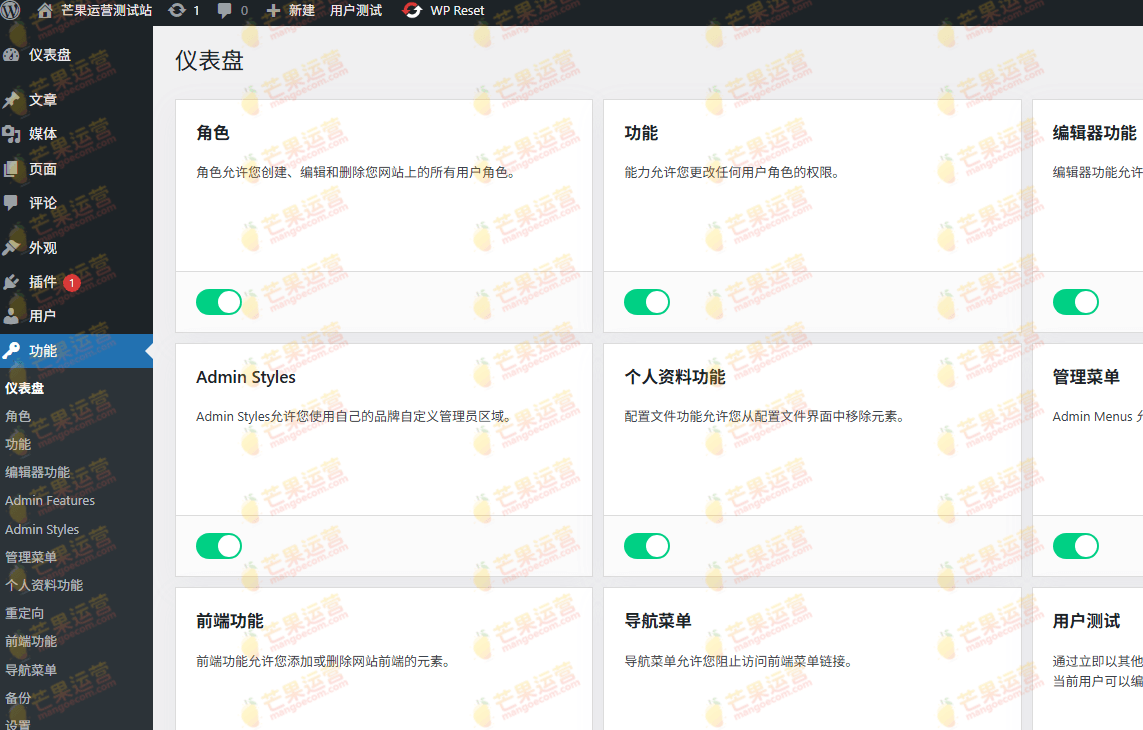Click the 导航菜单 card heading
Image resolution: width=1143 pixels, height=730 pixels.
pos(658,621)
